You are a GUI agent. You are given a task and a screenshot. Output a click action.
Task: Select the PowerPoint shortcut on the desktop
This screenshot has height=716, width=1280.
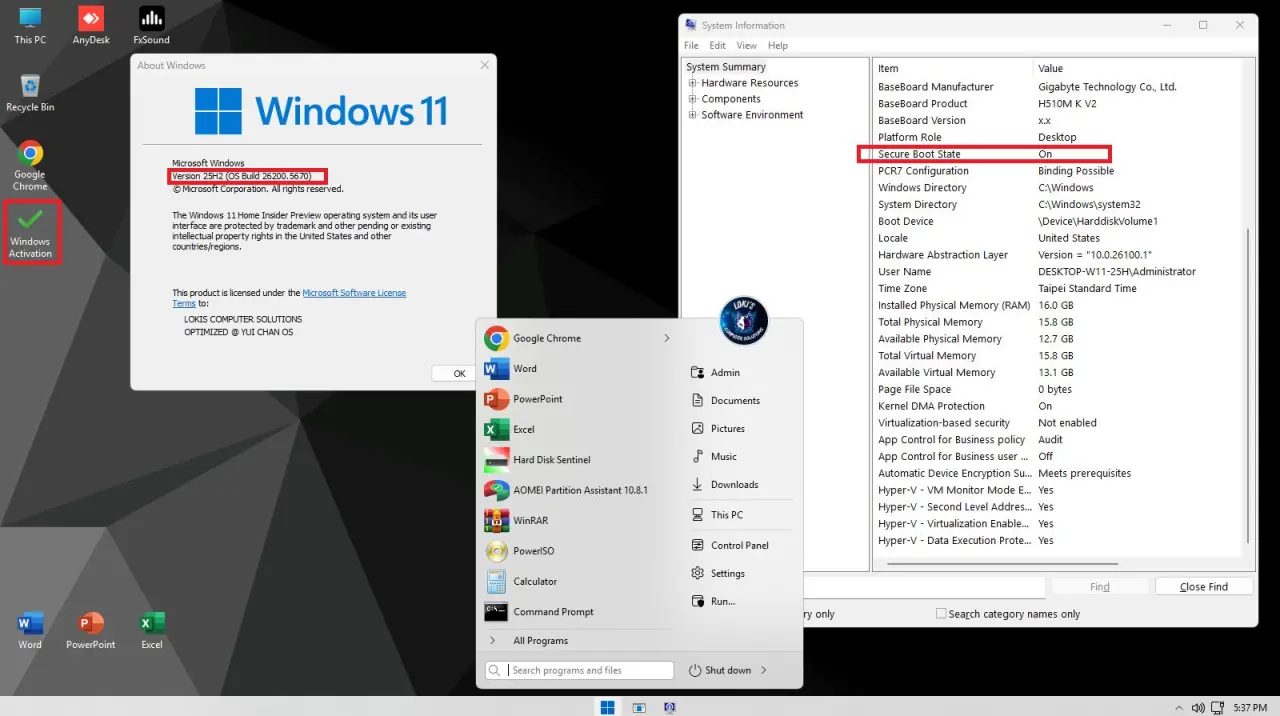[x=91, y=631]
